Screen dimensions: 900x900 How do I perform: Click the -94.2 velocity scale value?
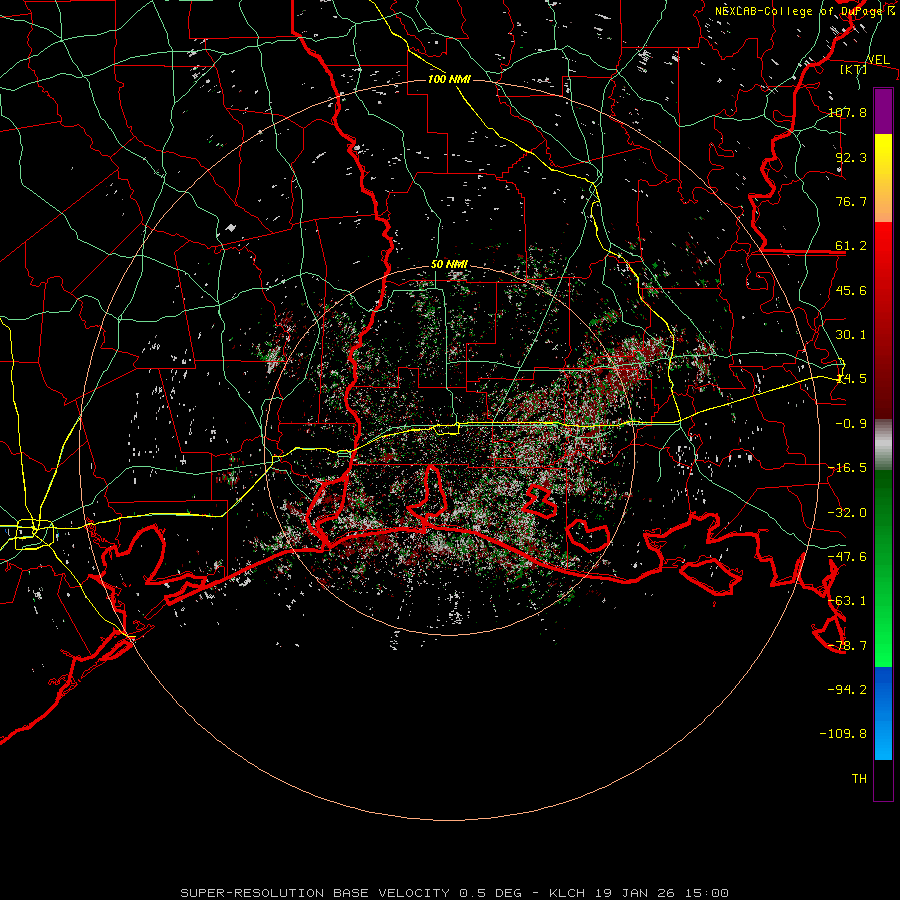click(x=847, y=690)
